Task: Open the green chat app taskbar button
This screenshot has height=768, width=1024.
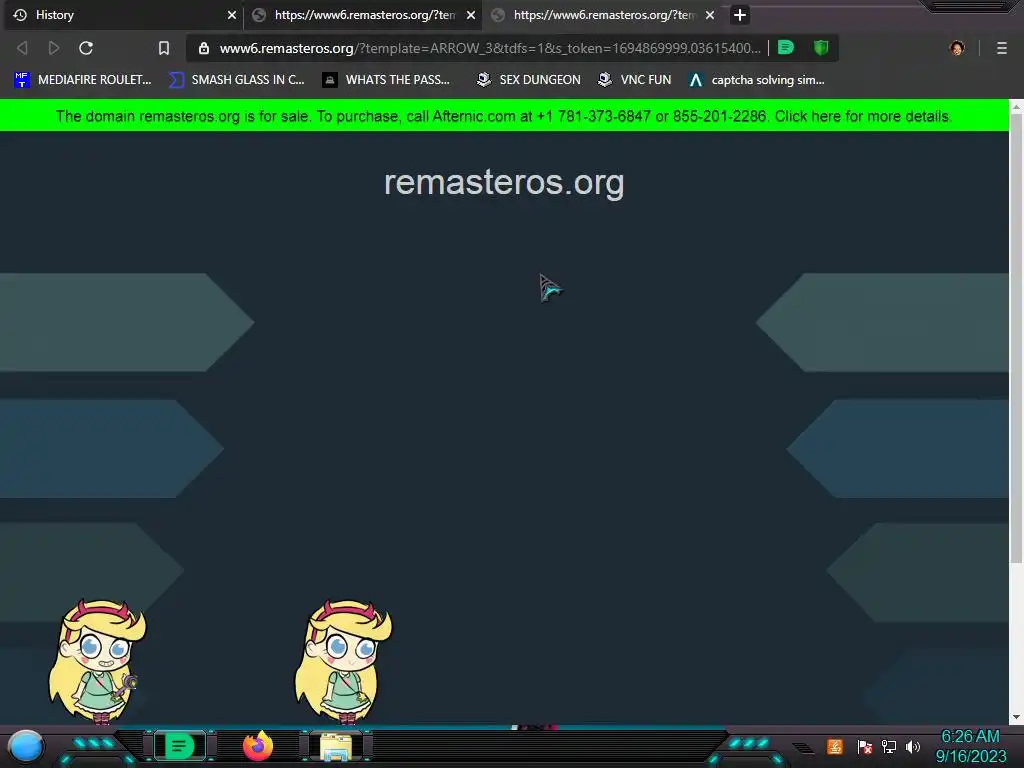Action: [x=179, y=746]
